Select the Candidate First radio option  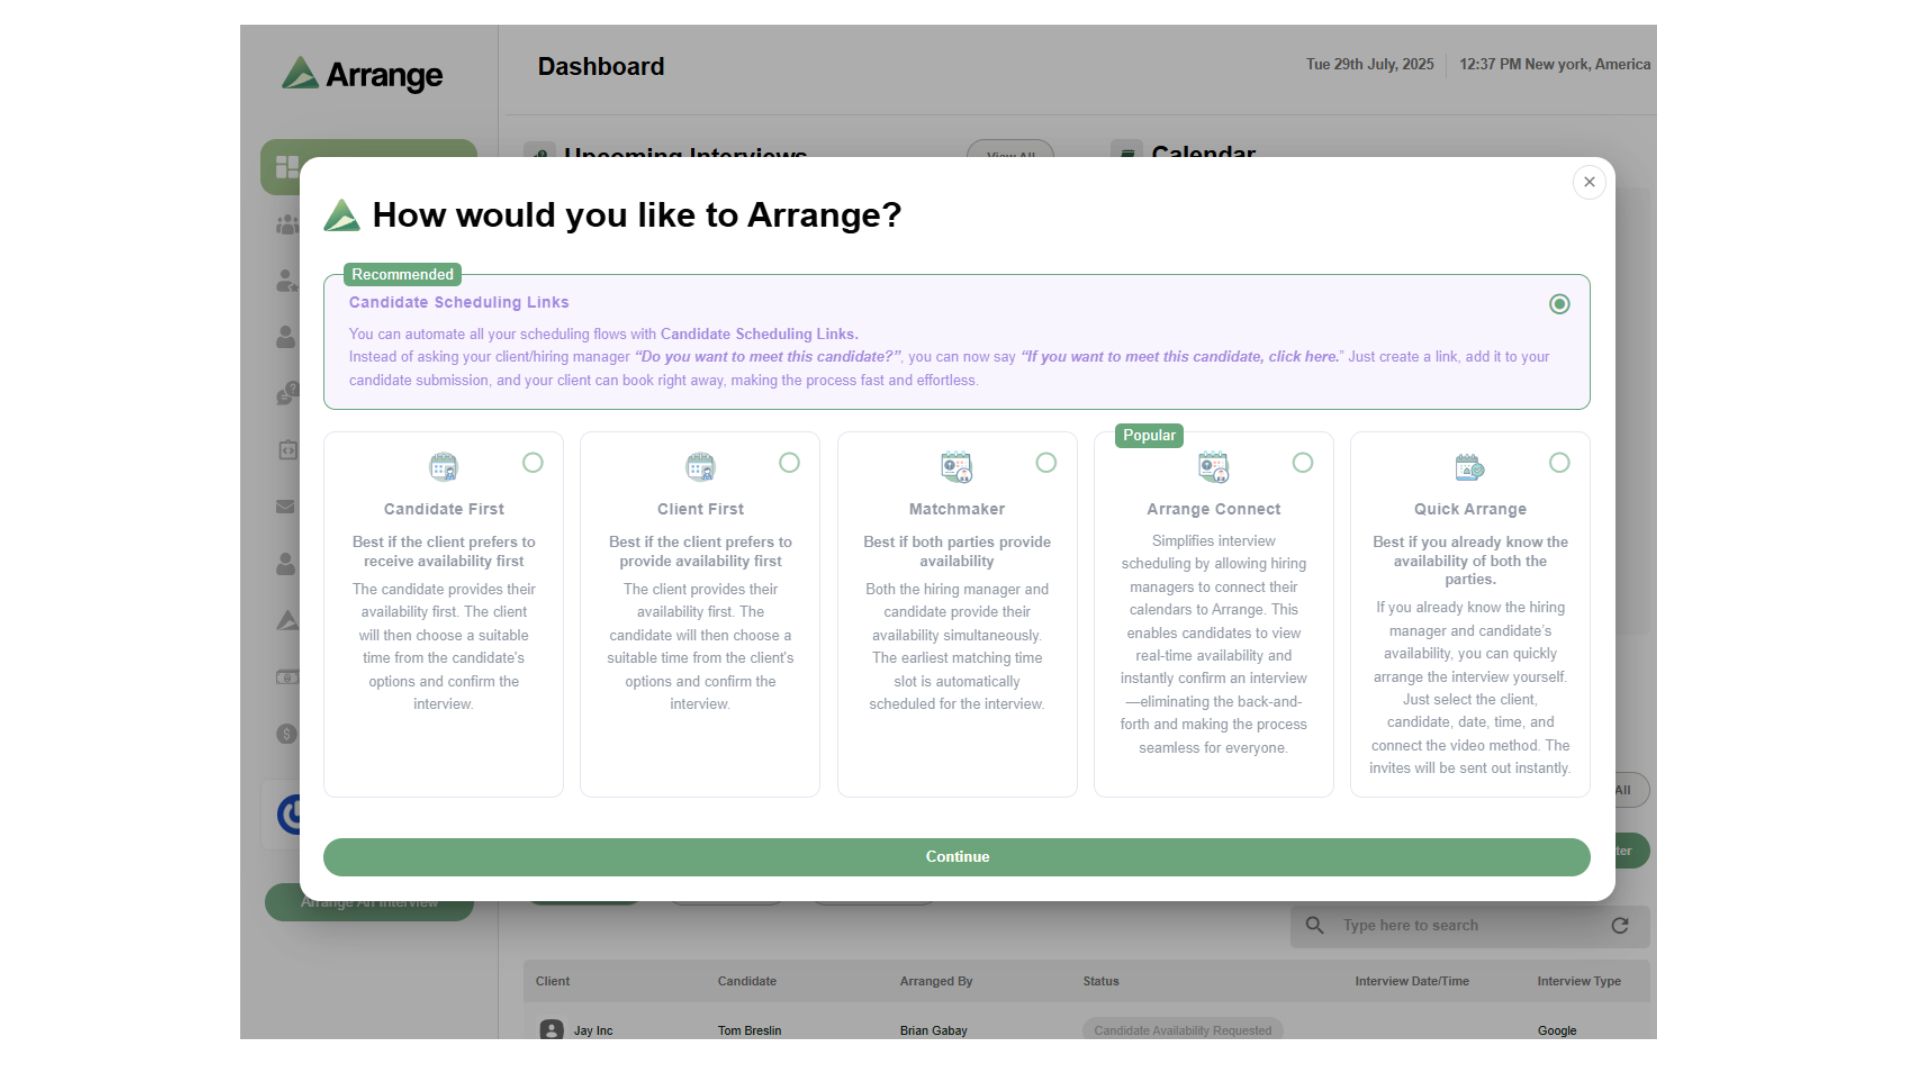coord(533,463)
